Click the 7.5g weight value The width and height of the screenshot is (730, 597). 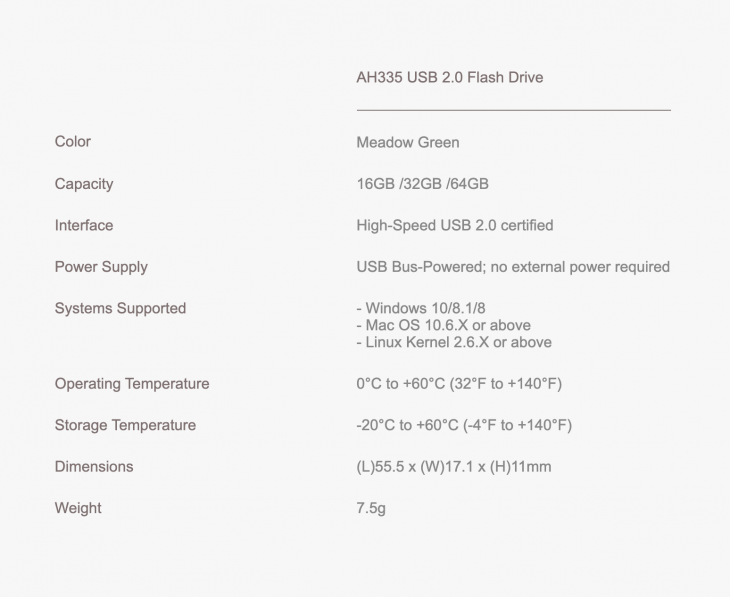(371, 508)
